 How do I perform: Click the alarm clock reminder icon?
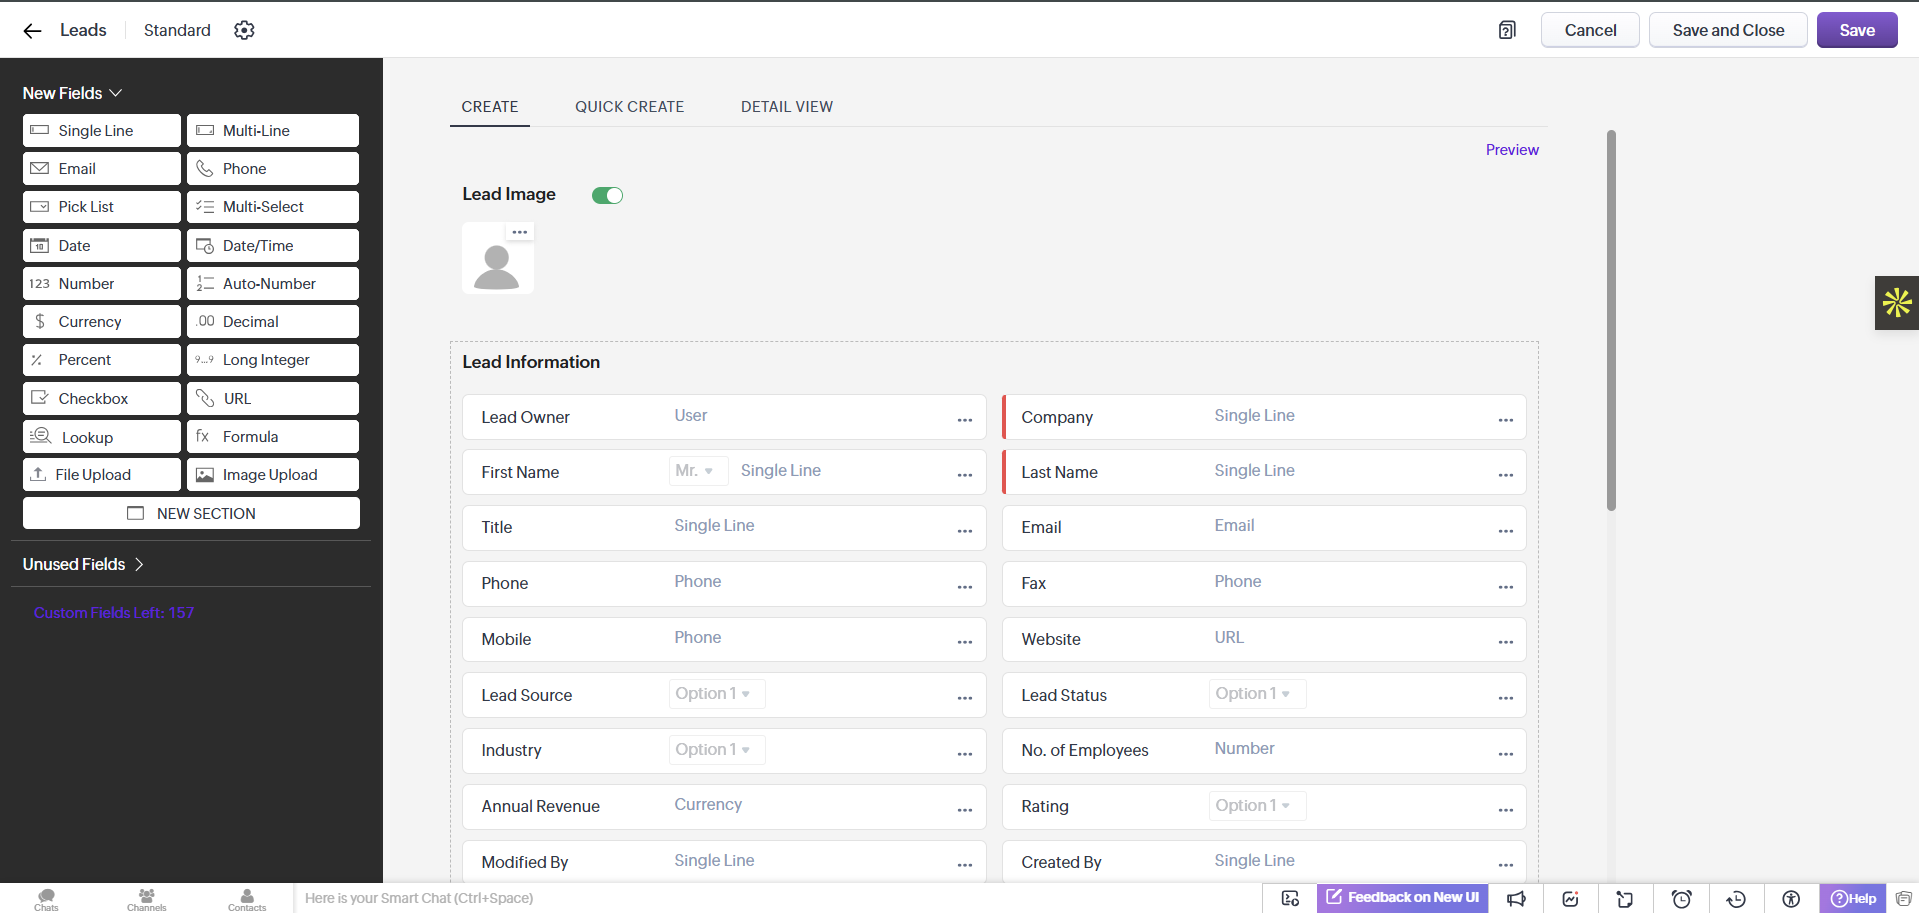click(1682, 898)
